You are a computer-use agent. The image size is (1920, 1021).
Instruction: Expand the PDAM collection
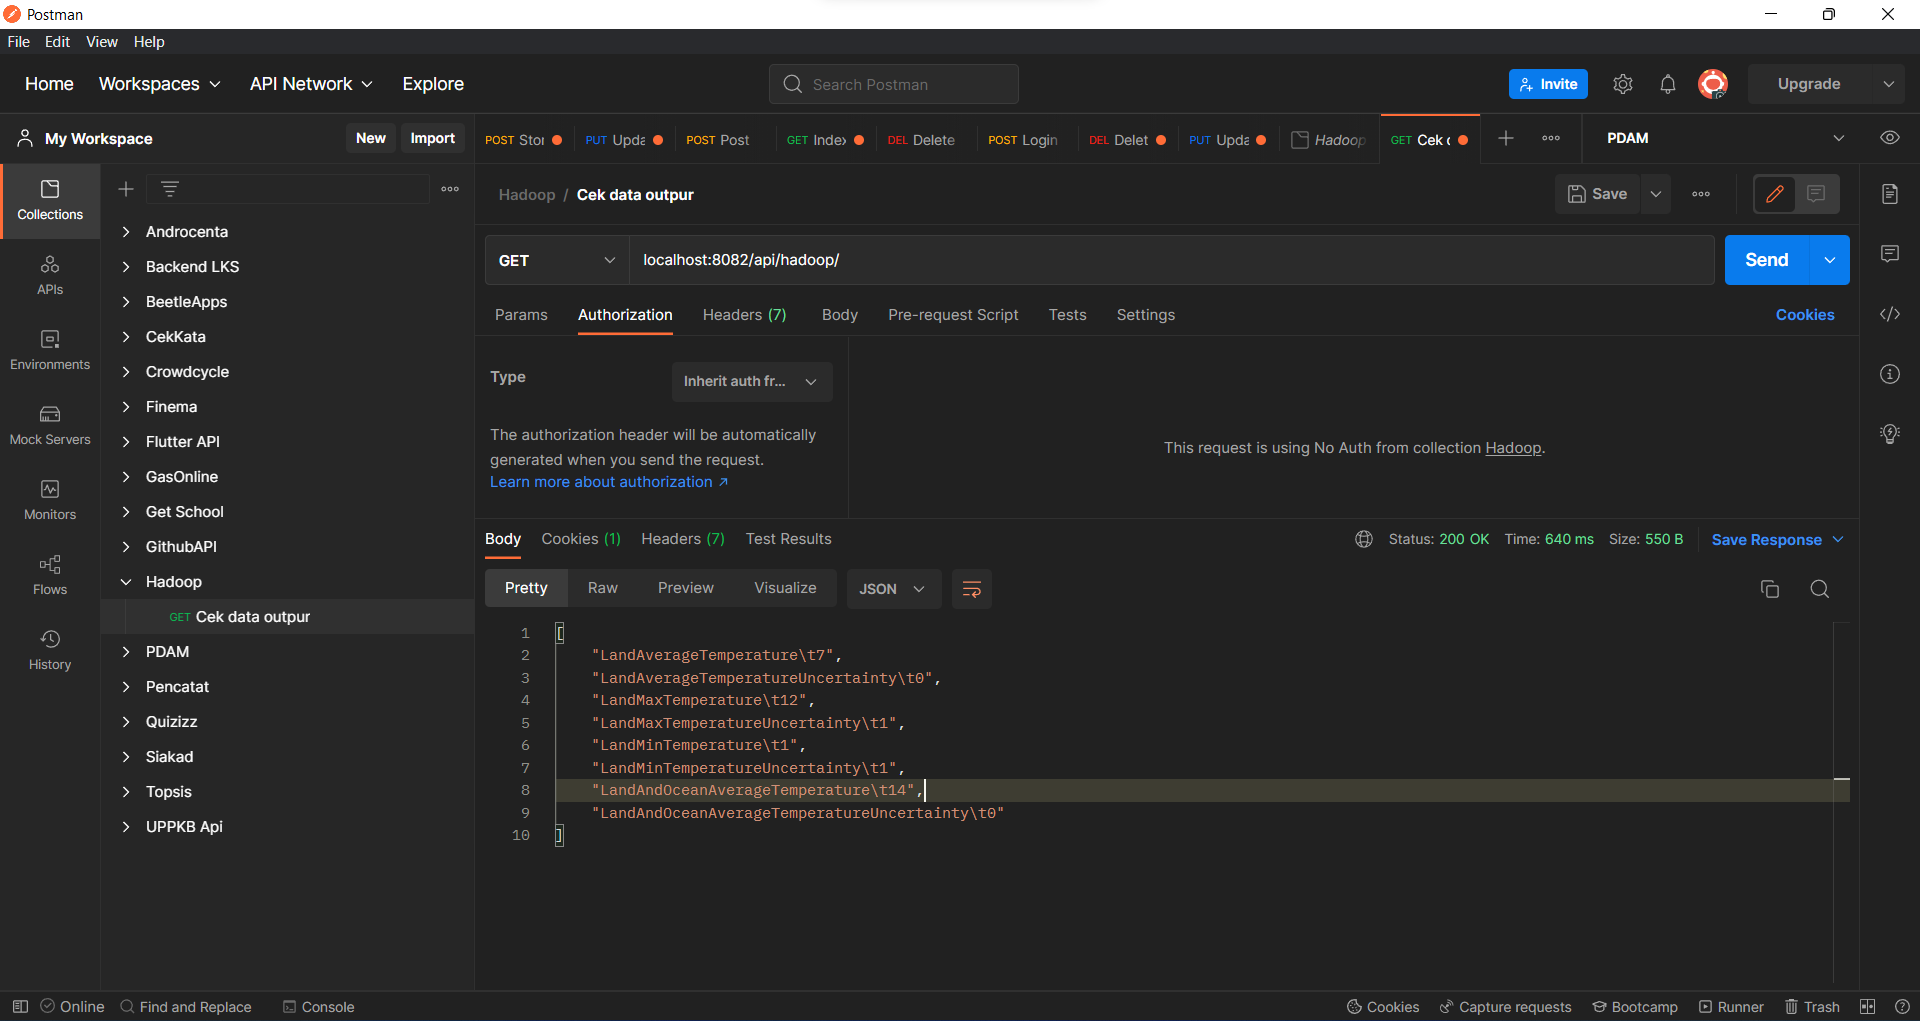[x=126, y=652]
